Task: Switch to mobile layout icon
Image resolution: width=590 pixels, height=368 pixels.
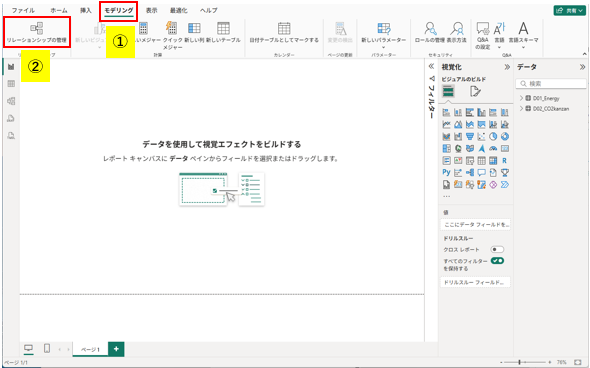Action: [47, 348]
